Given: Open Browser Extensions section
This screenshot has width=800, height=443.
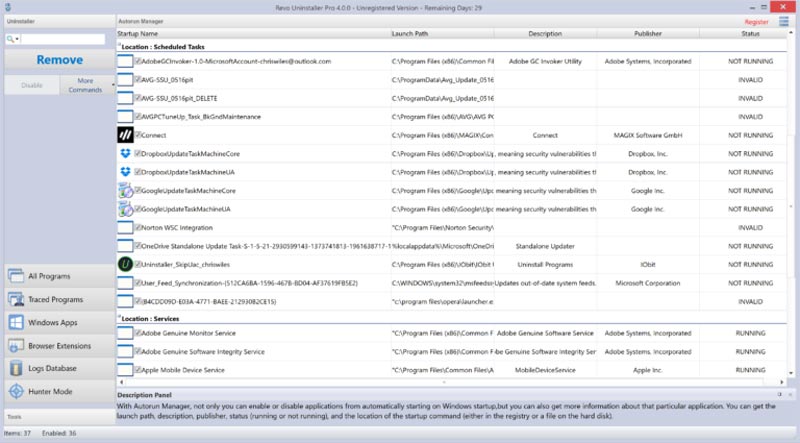Looking at the screenshot, I should 60,346.
